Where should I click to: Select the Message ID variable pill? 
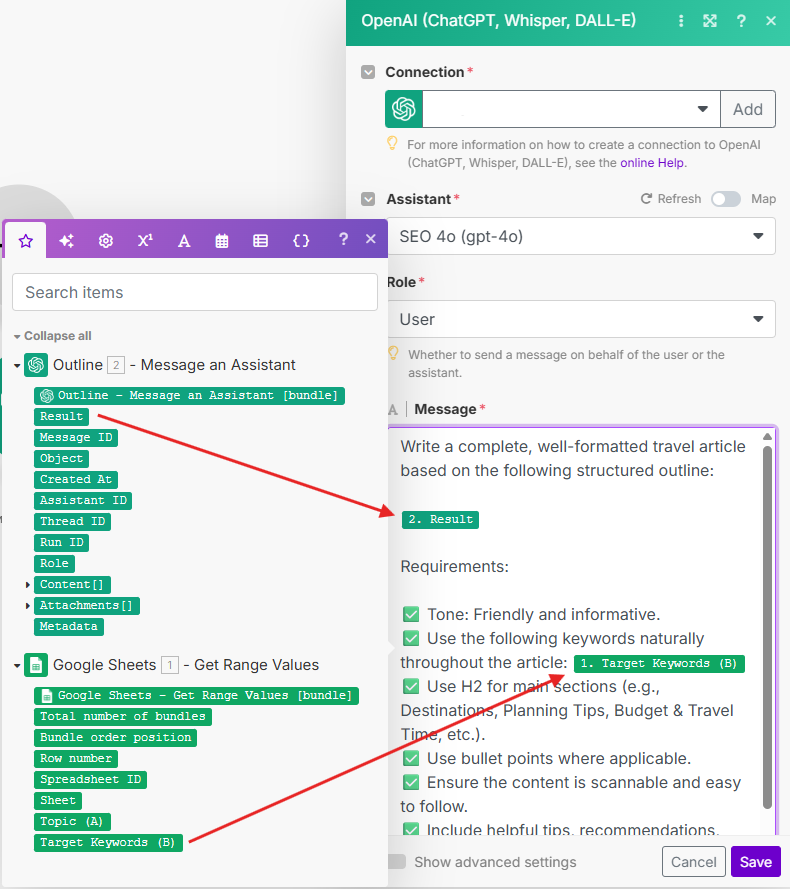coord(76,437)
